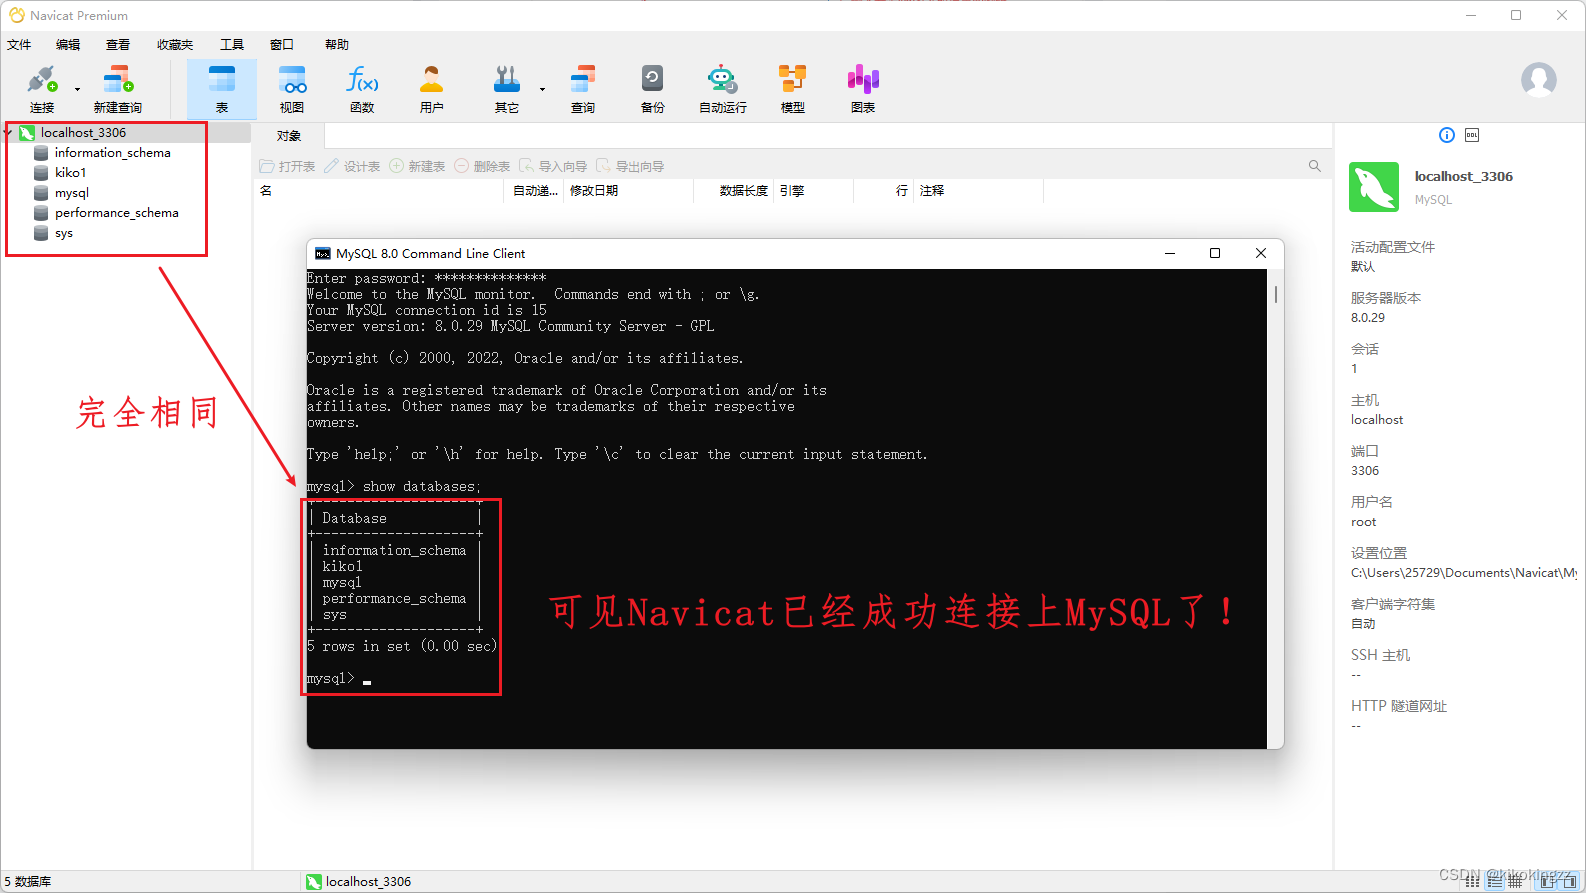Click the mysql> prompt in command window

(330, 679)
